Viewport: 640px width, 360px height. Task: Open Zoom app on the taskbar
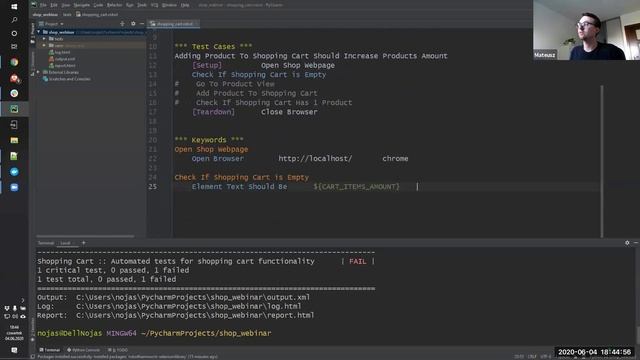14,187
